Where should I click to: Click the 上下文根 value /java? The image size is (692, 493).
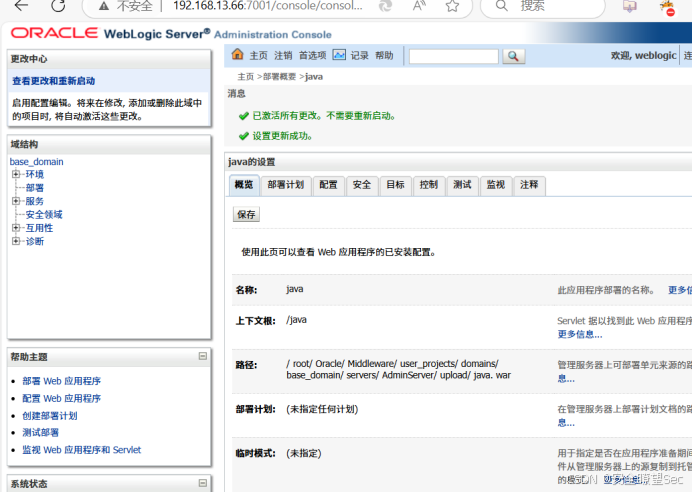297,320
